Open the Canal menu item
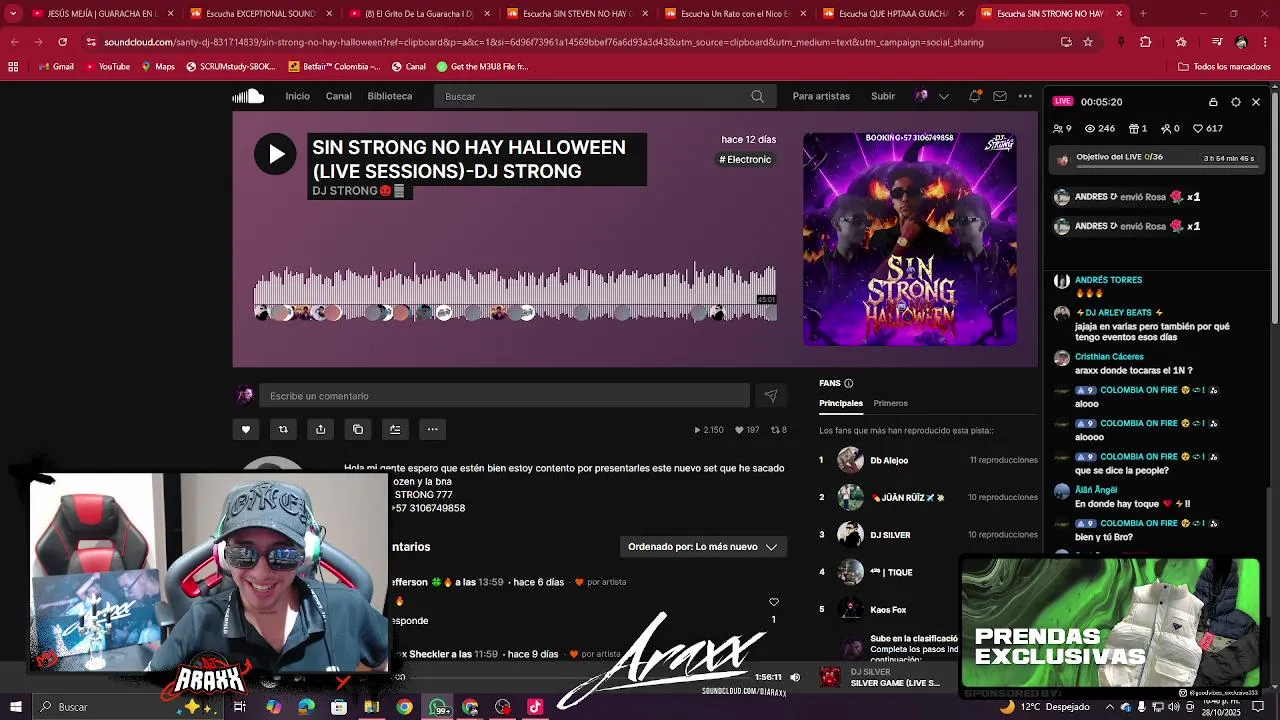 338,96
